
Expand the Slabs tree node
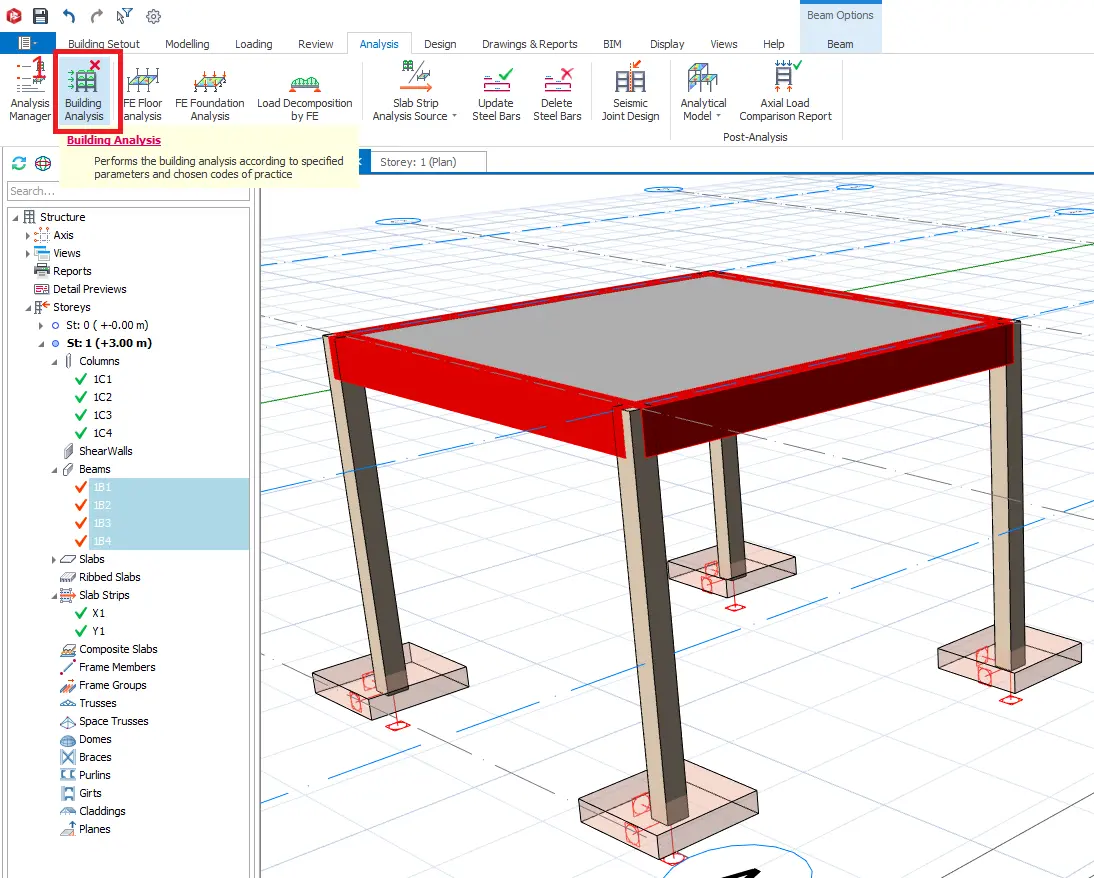(54, 559)
